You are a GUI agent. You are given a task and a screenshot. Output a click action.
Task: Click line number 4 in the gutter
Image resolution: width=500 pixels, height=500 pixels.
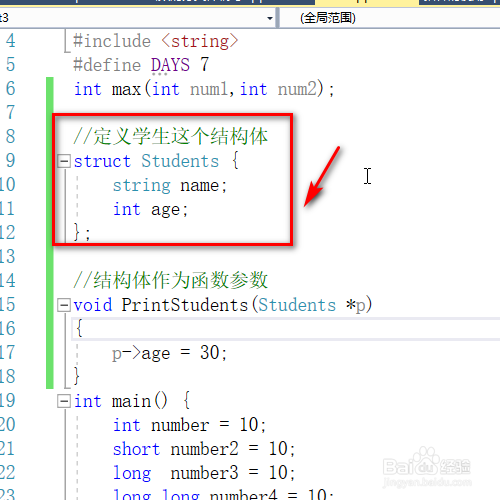click(x=10, y=41)
